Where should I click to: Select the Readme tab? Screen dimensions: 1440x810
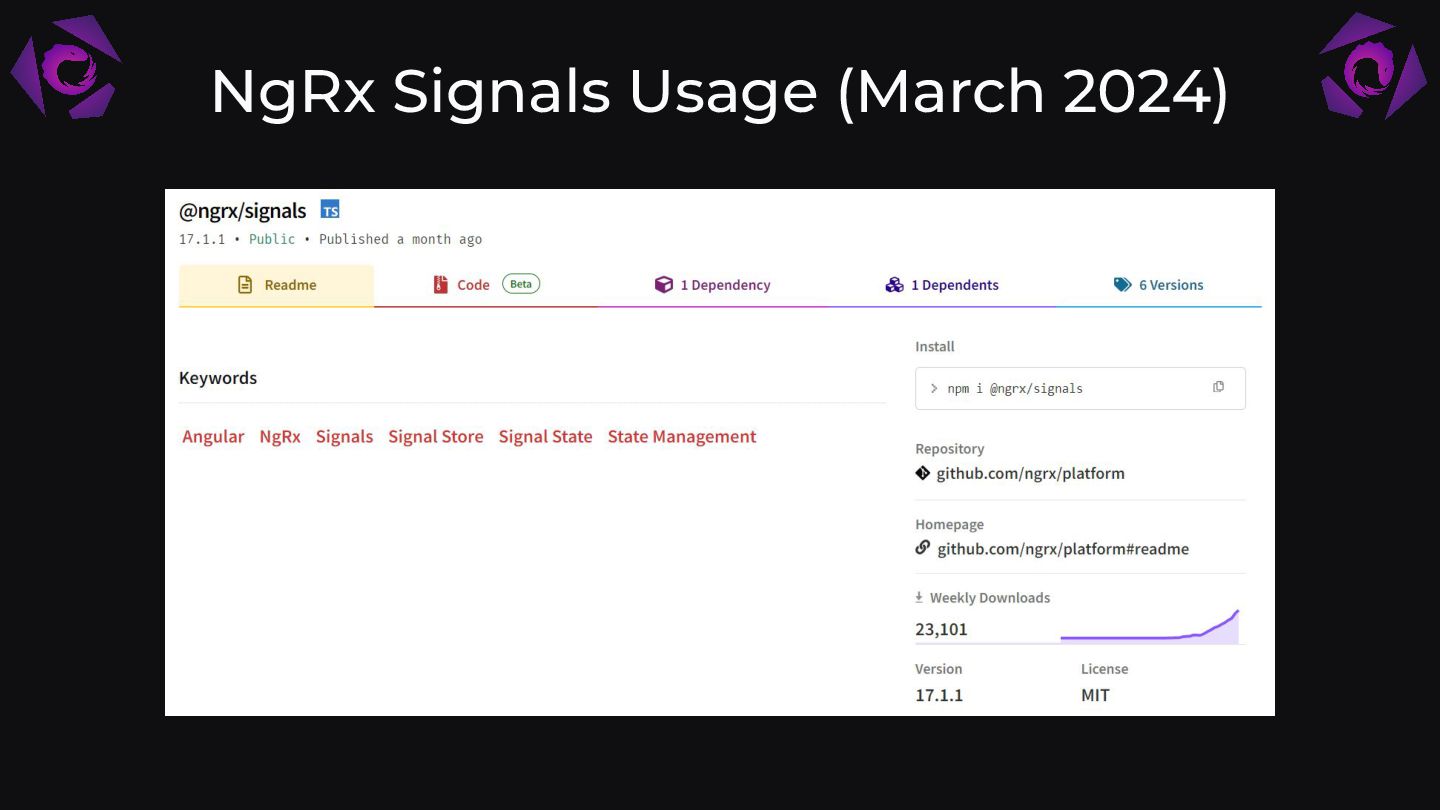(290, 285)
